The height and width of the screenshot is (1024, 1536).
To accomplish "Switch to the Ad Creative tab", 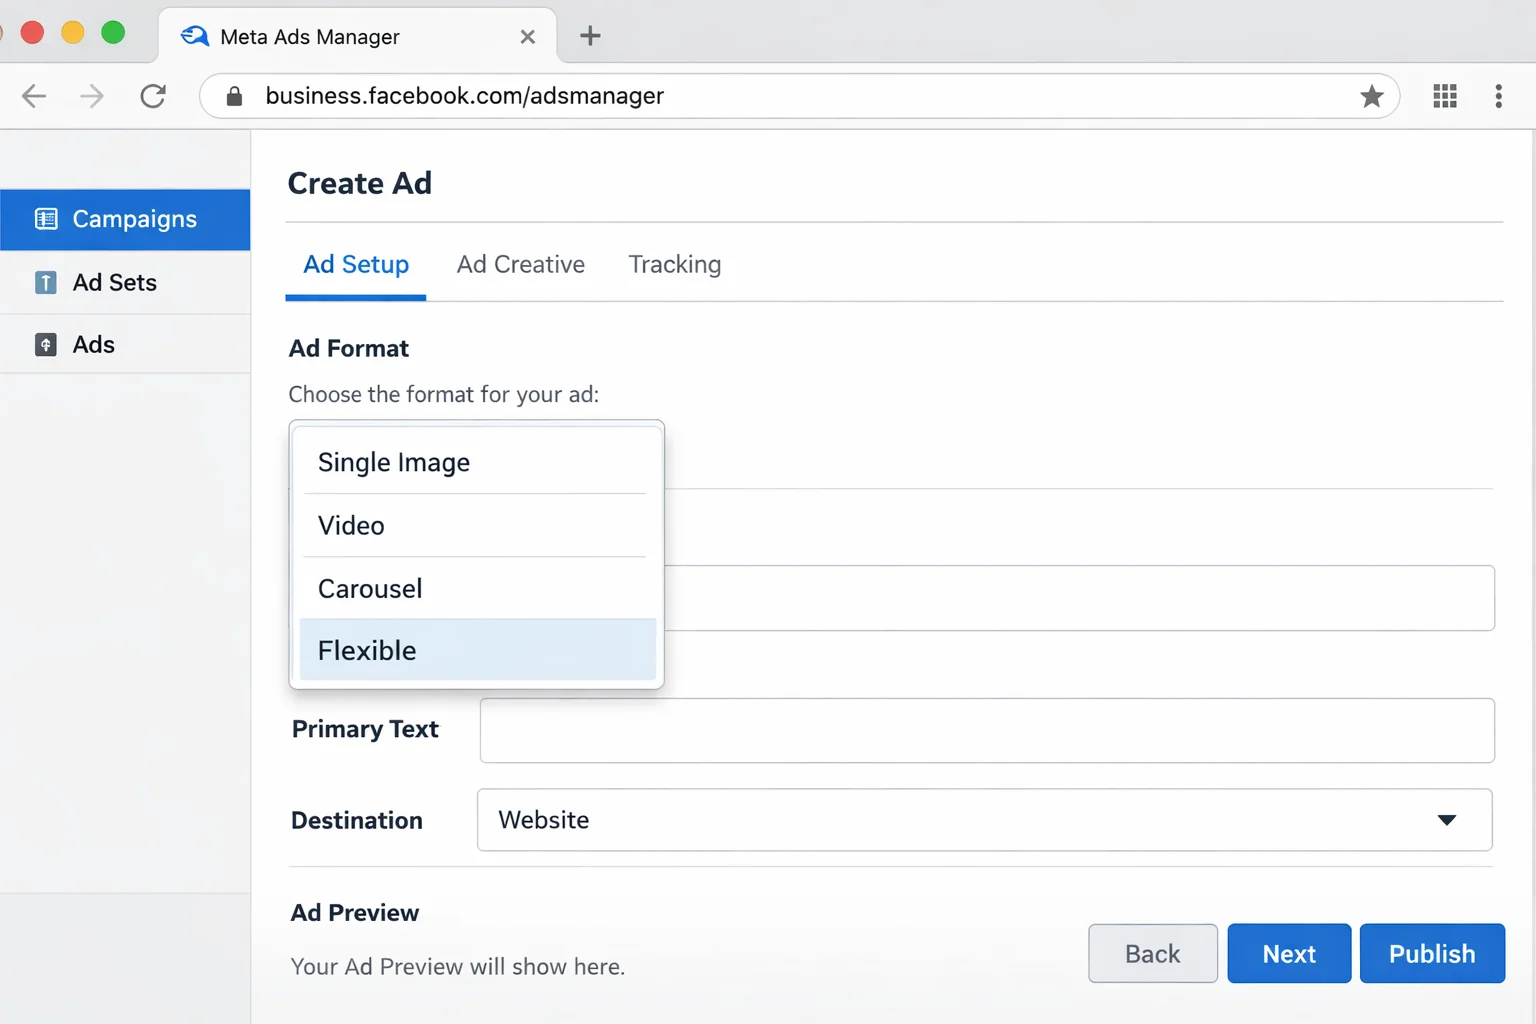I will (x=520, y=264).
